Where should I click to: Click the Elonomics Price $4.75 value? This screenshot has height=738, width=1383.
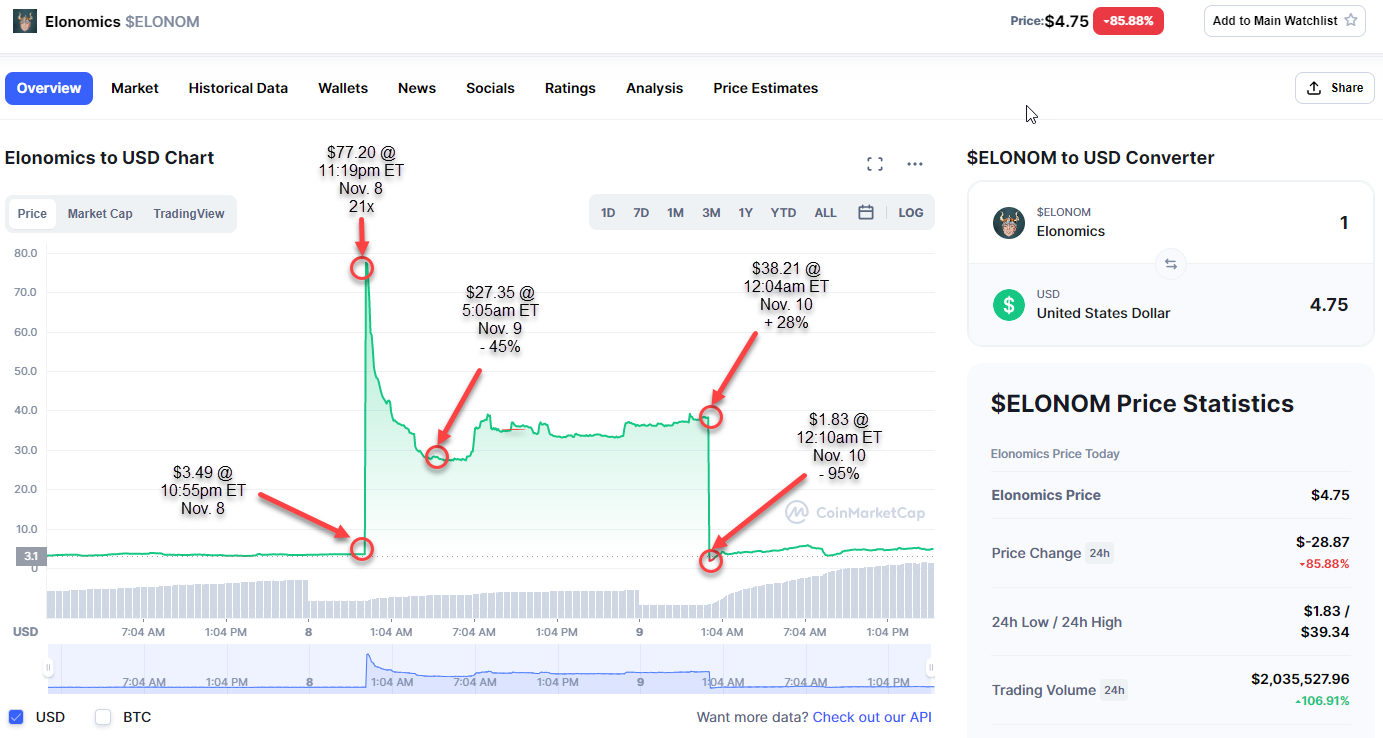tap(1330, 495)
